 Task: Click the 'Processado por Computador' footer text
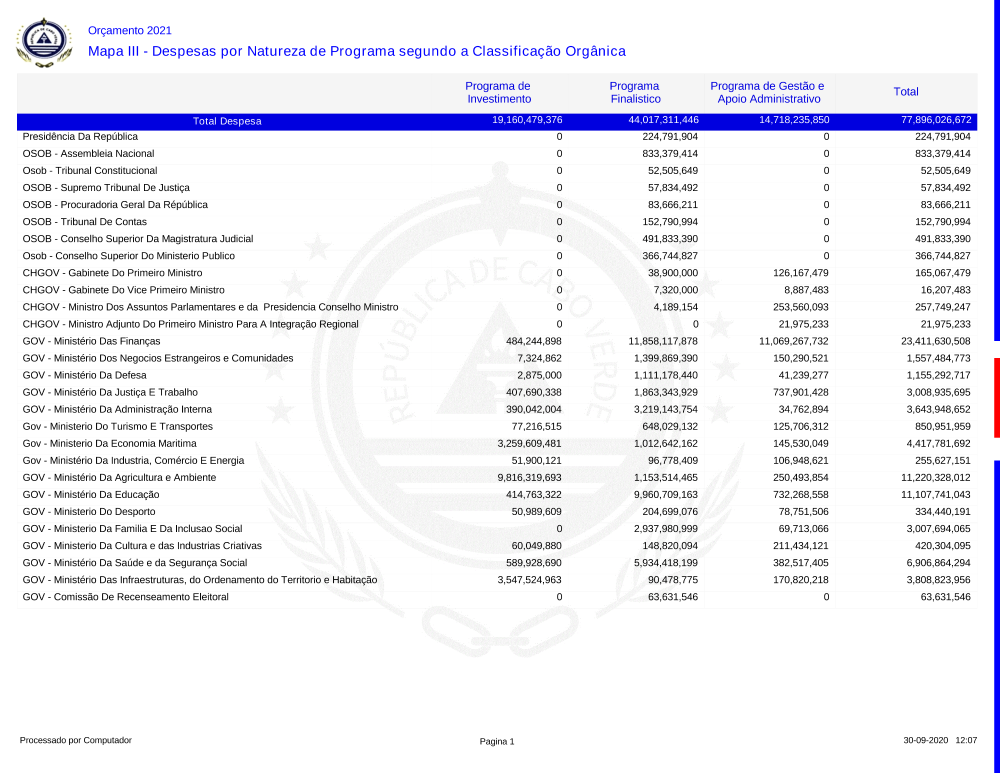76,740
